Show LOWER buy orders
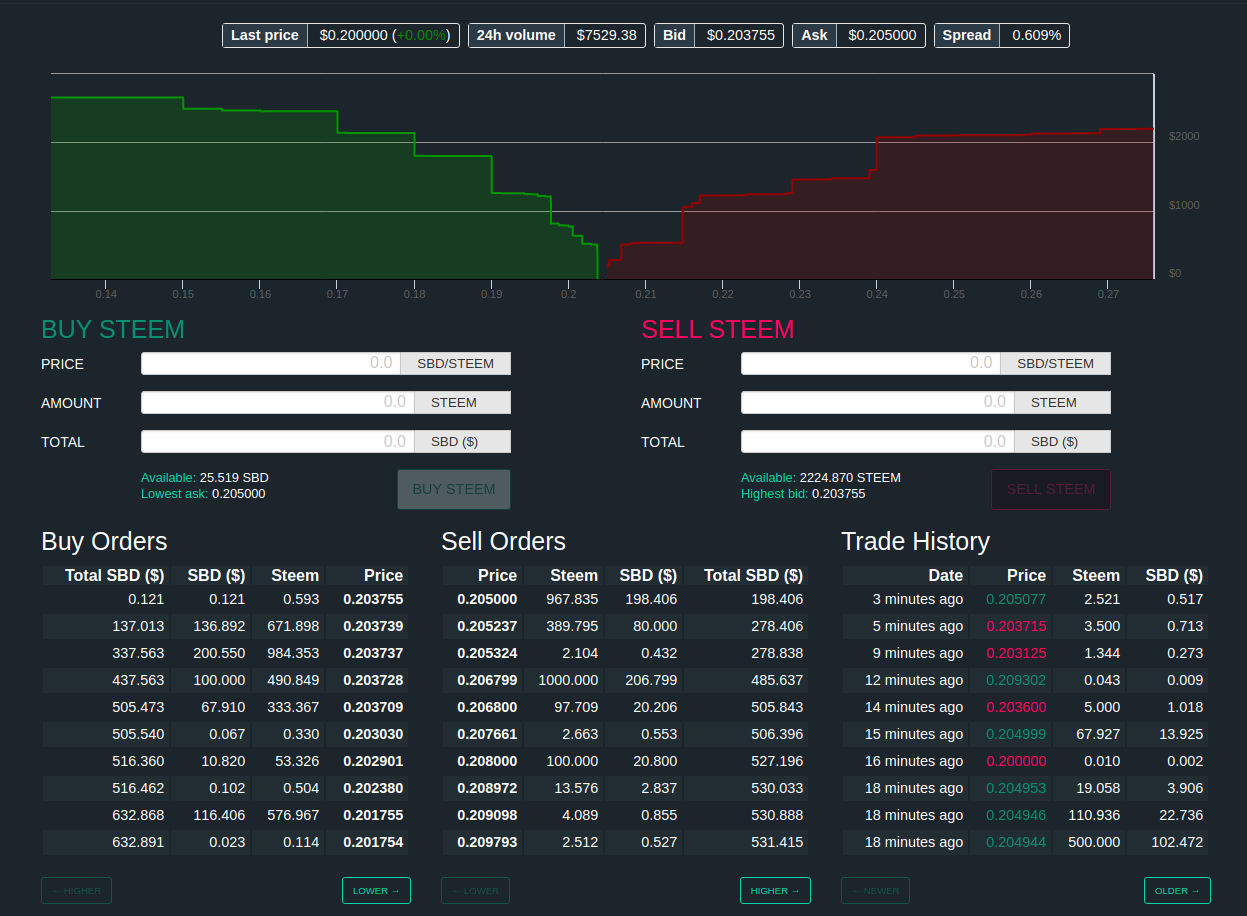 coord(376,890)
